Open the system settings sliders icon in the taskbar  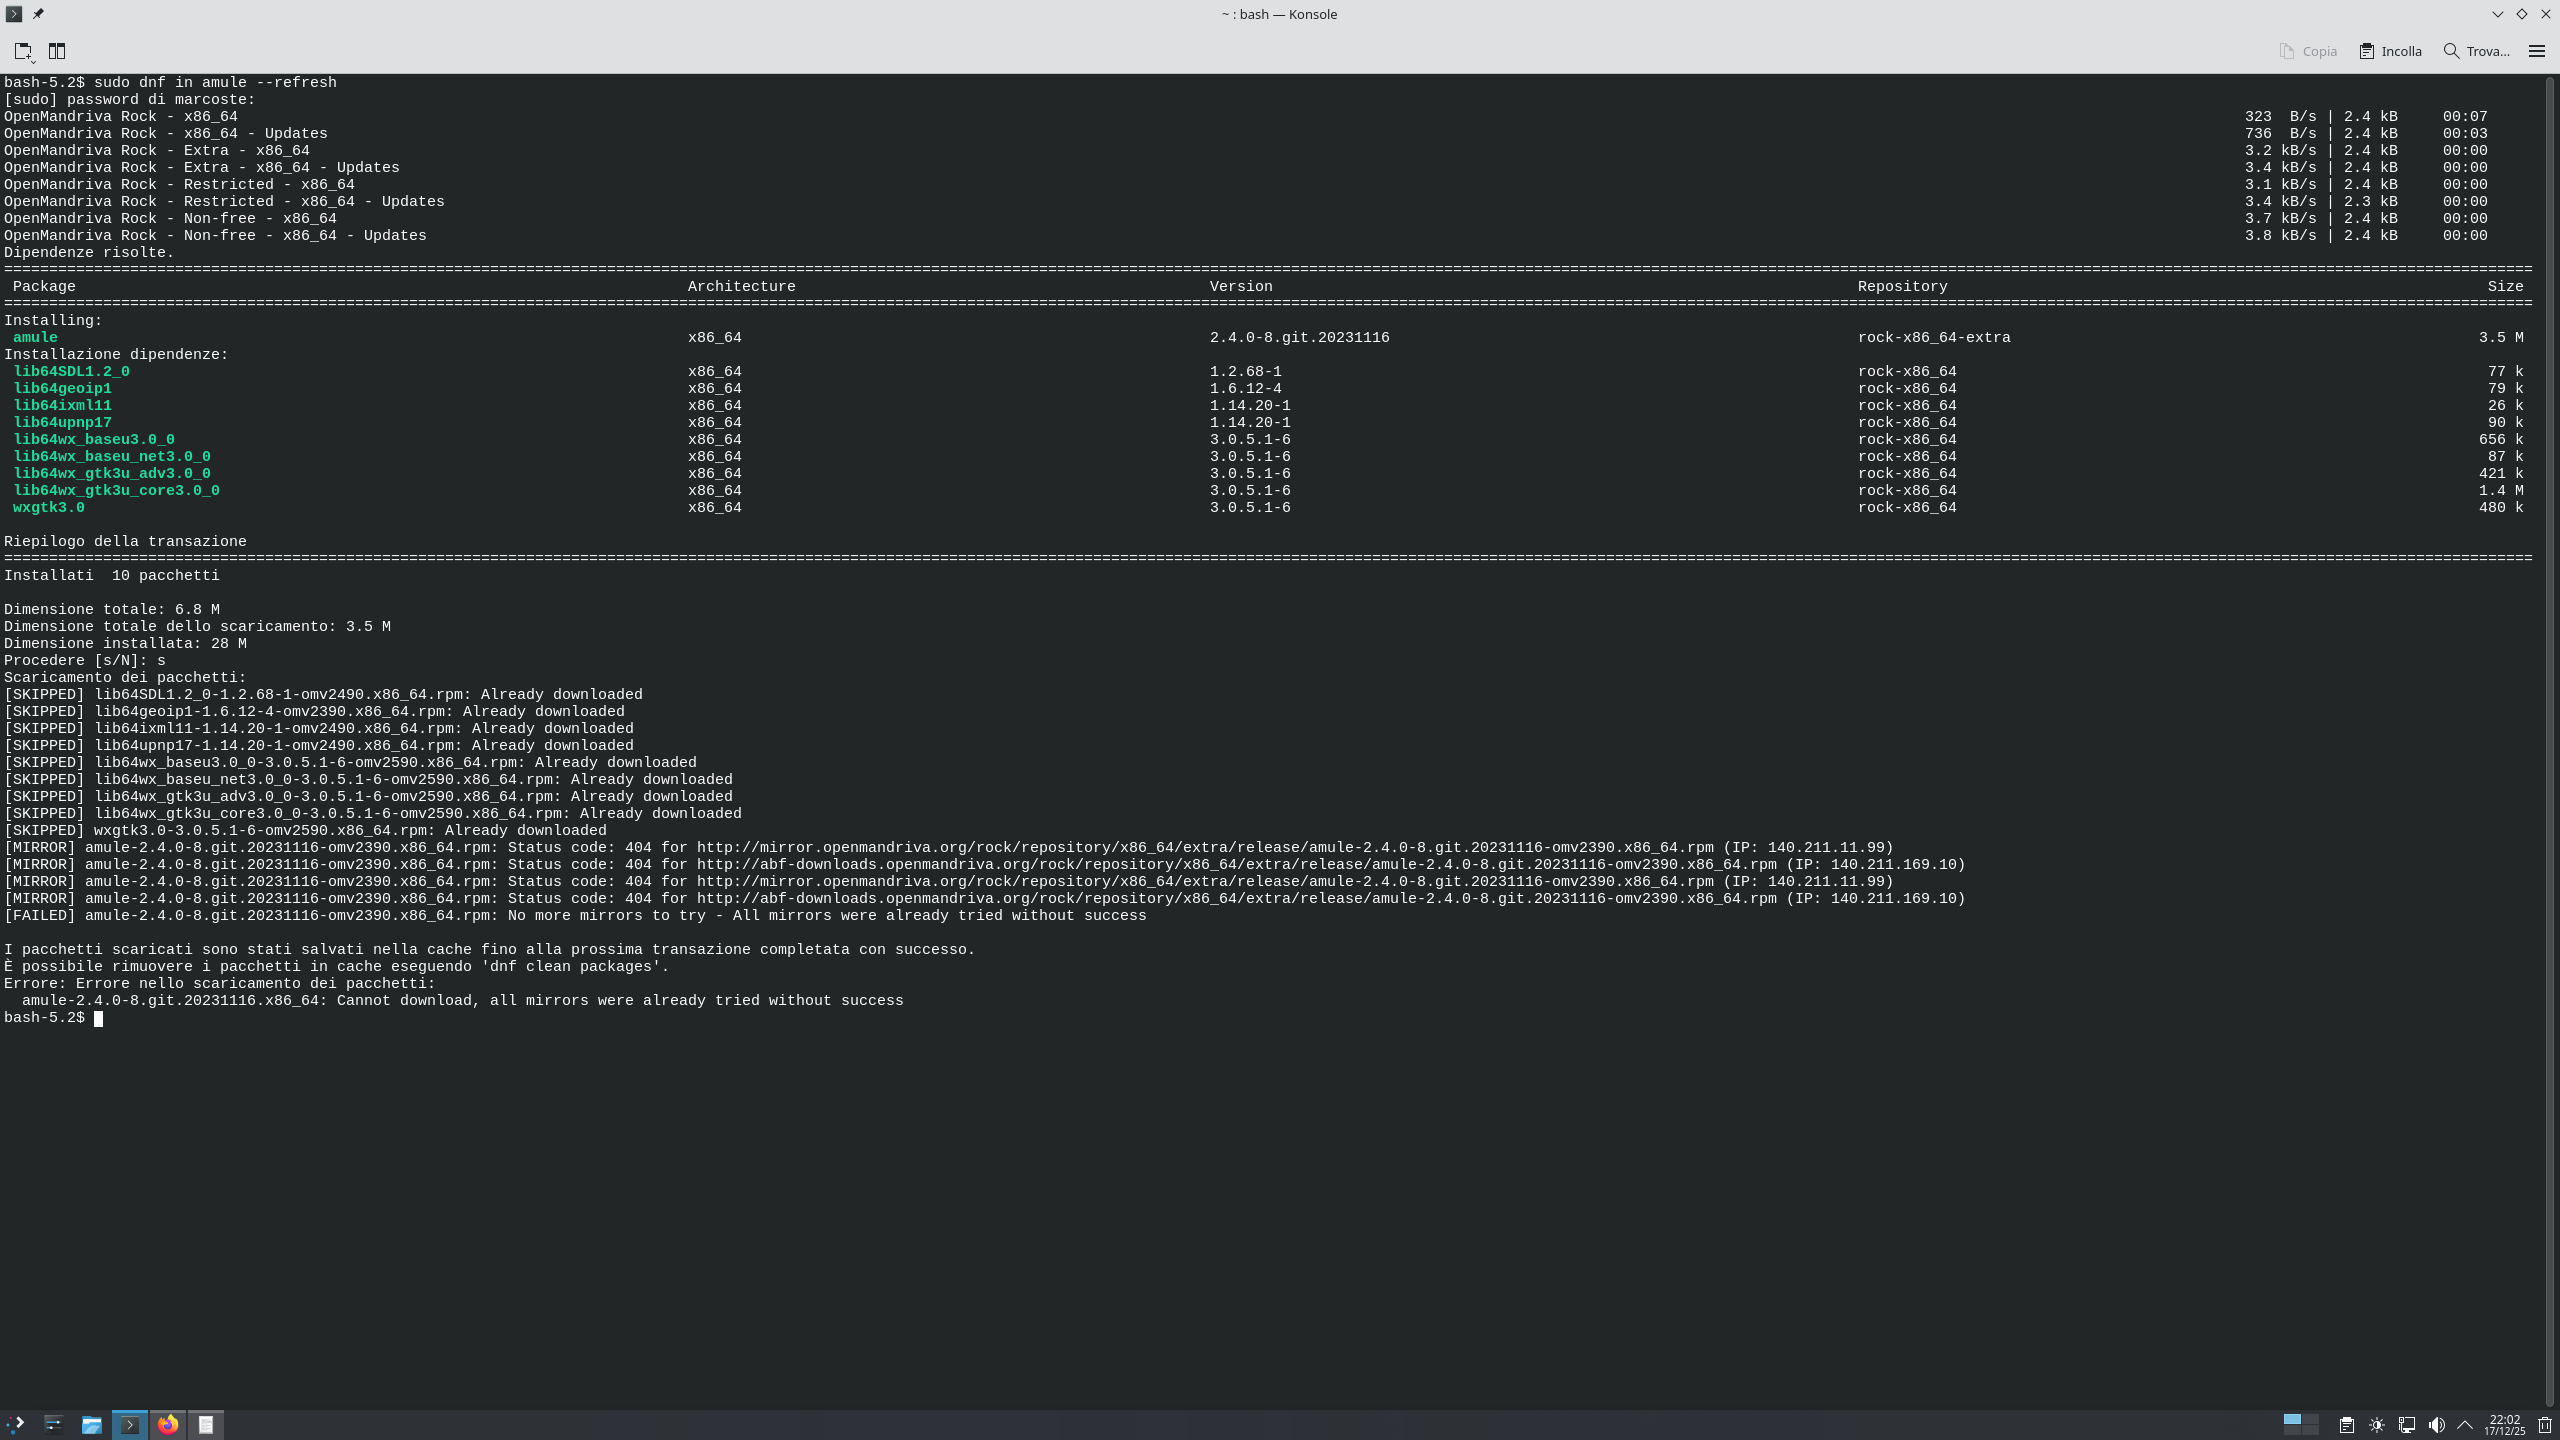click(54, 1424)
